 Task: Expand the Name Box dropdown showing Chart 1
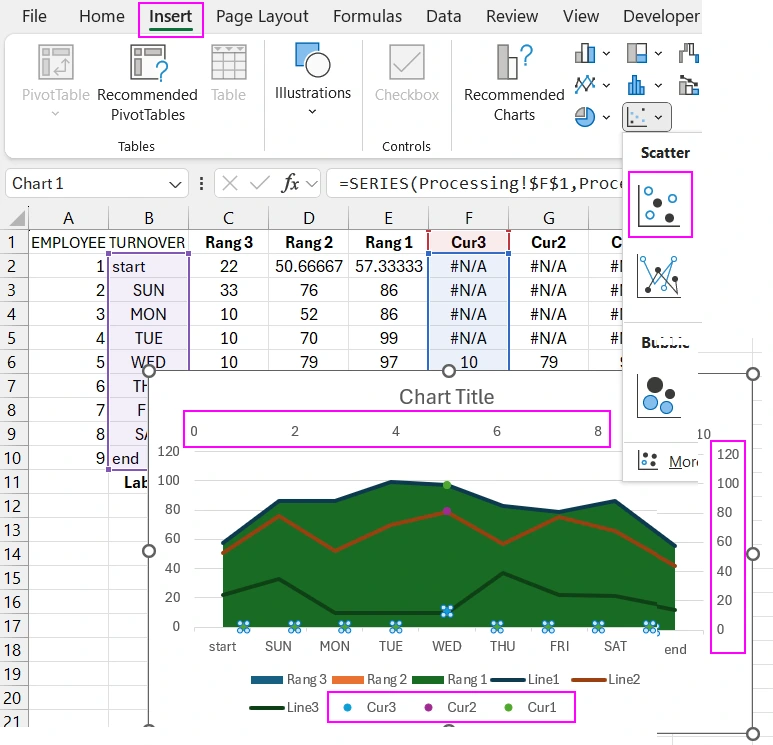pyautogui.click(x=176, y=184)
